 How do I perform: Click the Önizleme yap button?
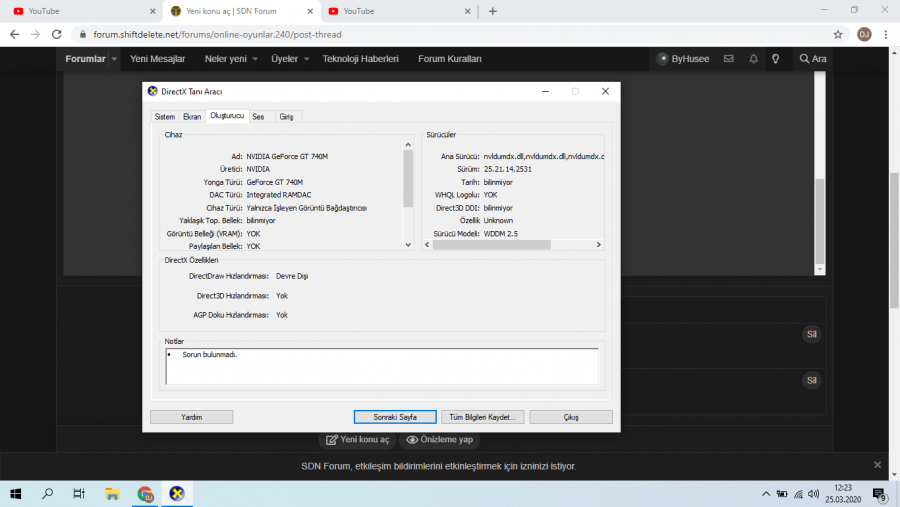440,439
